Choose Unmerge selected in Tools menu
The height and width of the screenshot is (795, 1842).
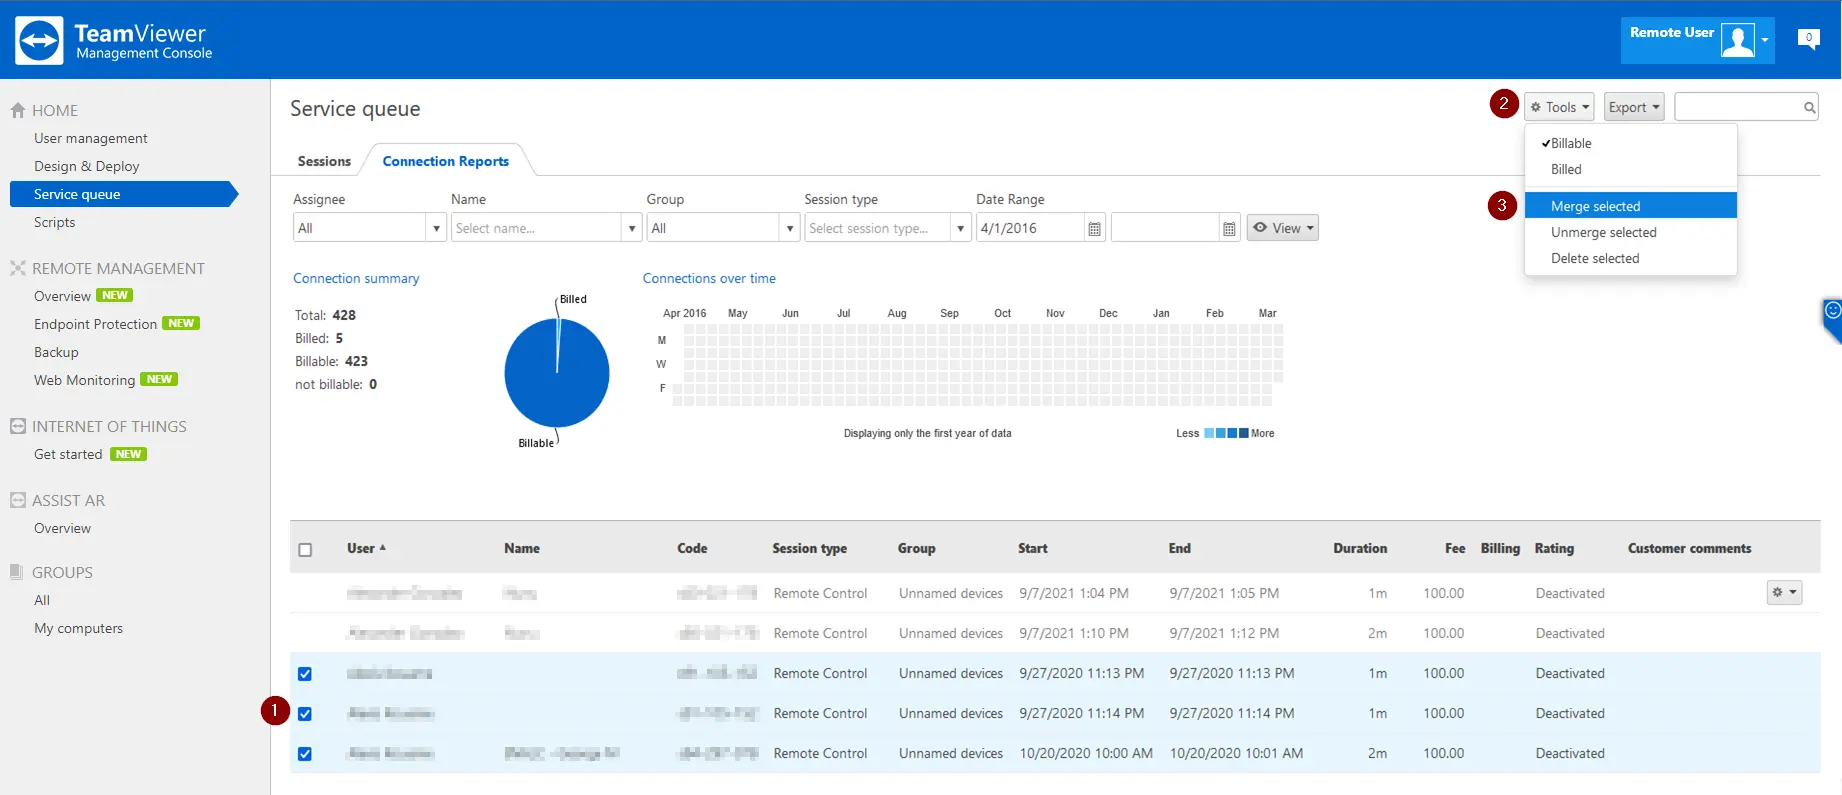[1630, 232]
